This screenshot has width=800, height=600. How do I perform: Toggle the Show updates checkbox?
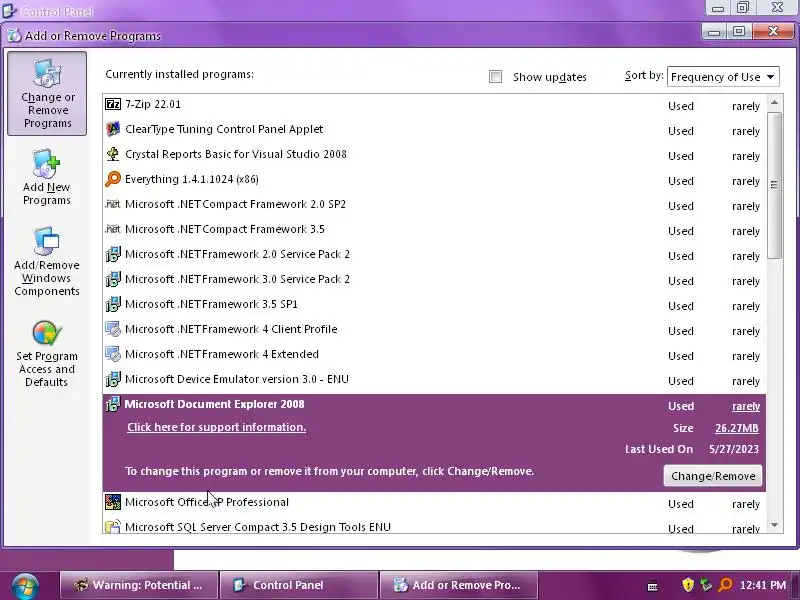point(495,77)
